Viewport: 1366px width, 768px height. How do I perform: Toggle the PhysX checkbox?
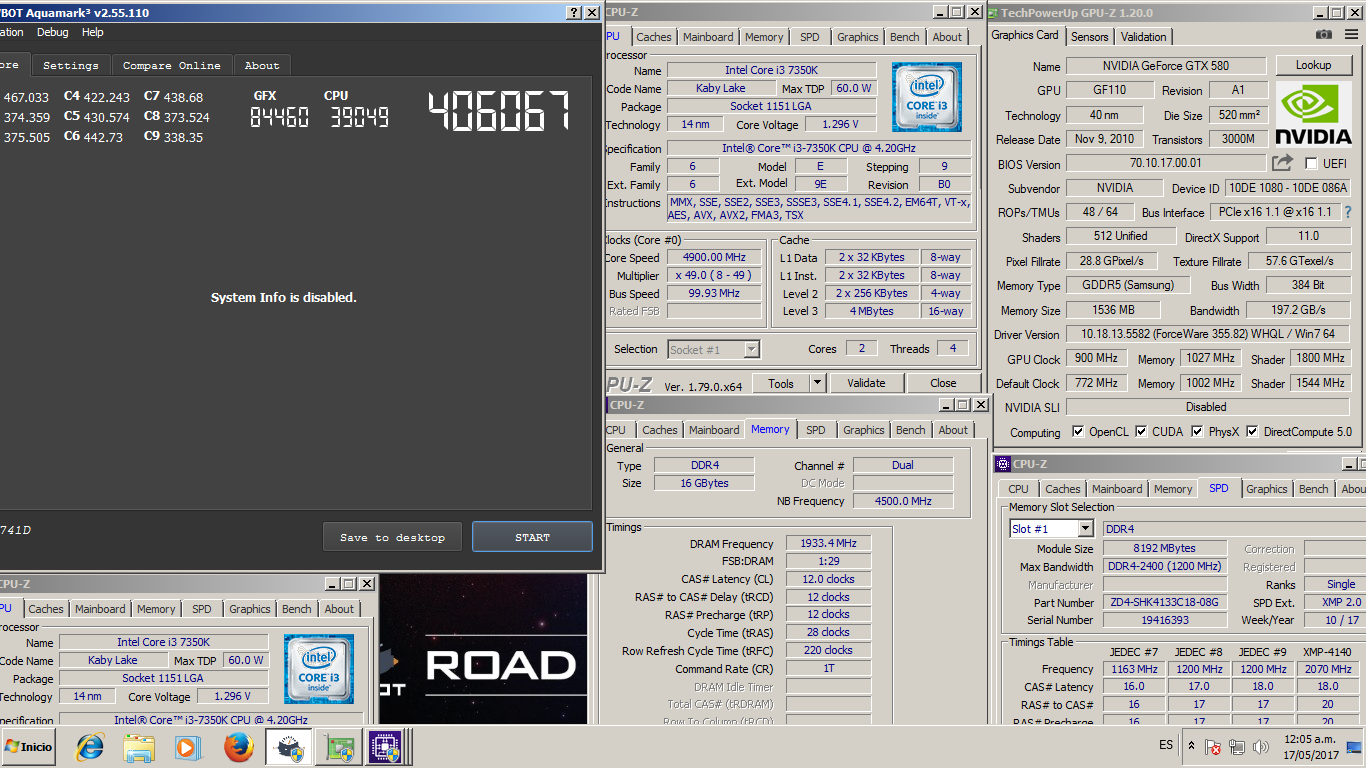1197,432
